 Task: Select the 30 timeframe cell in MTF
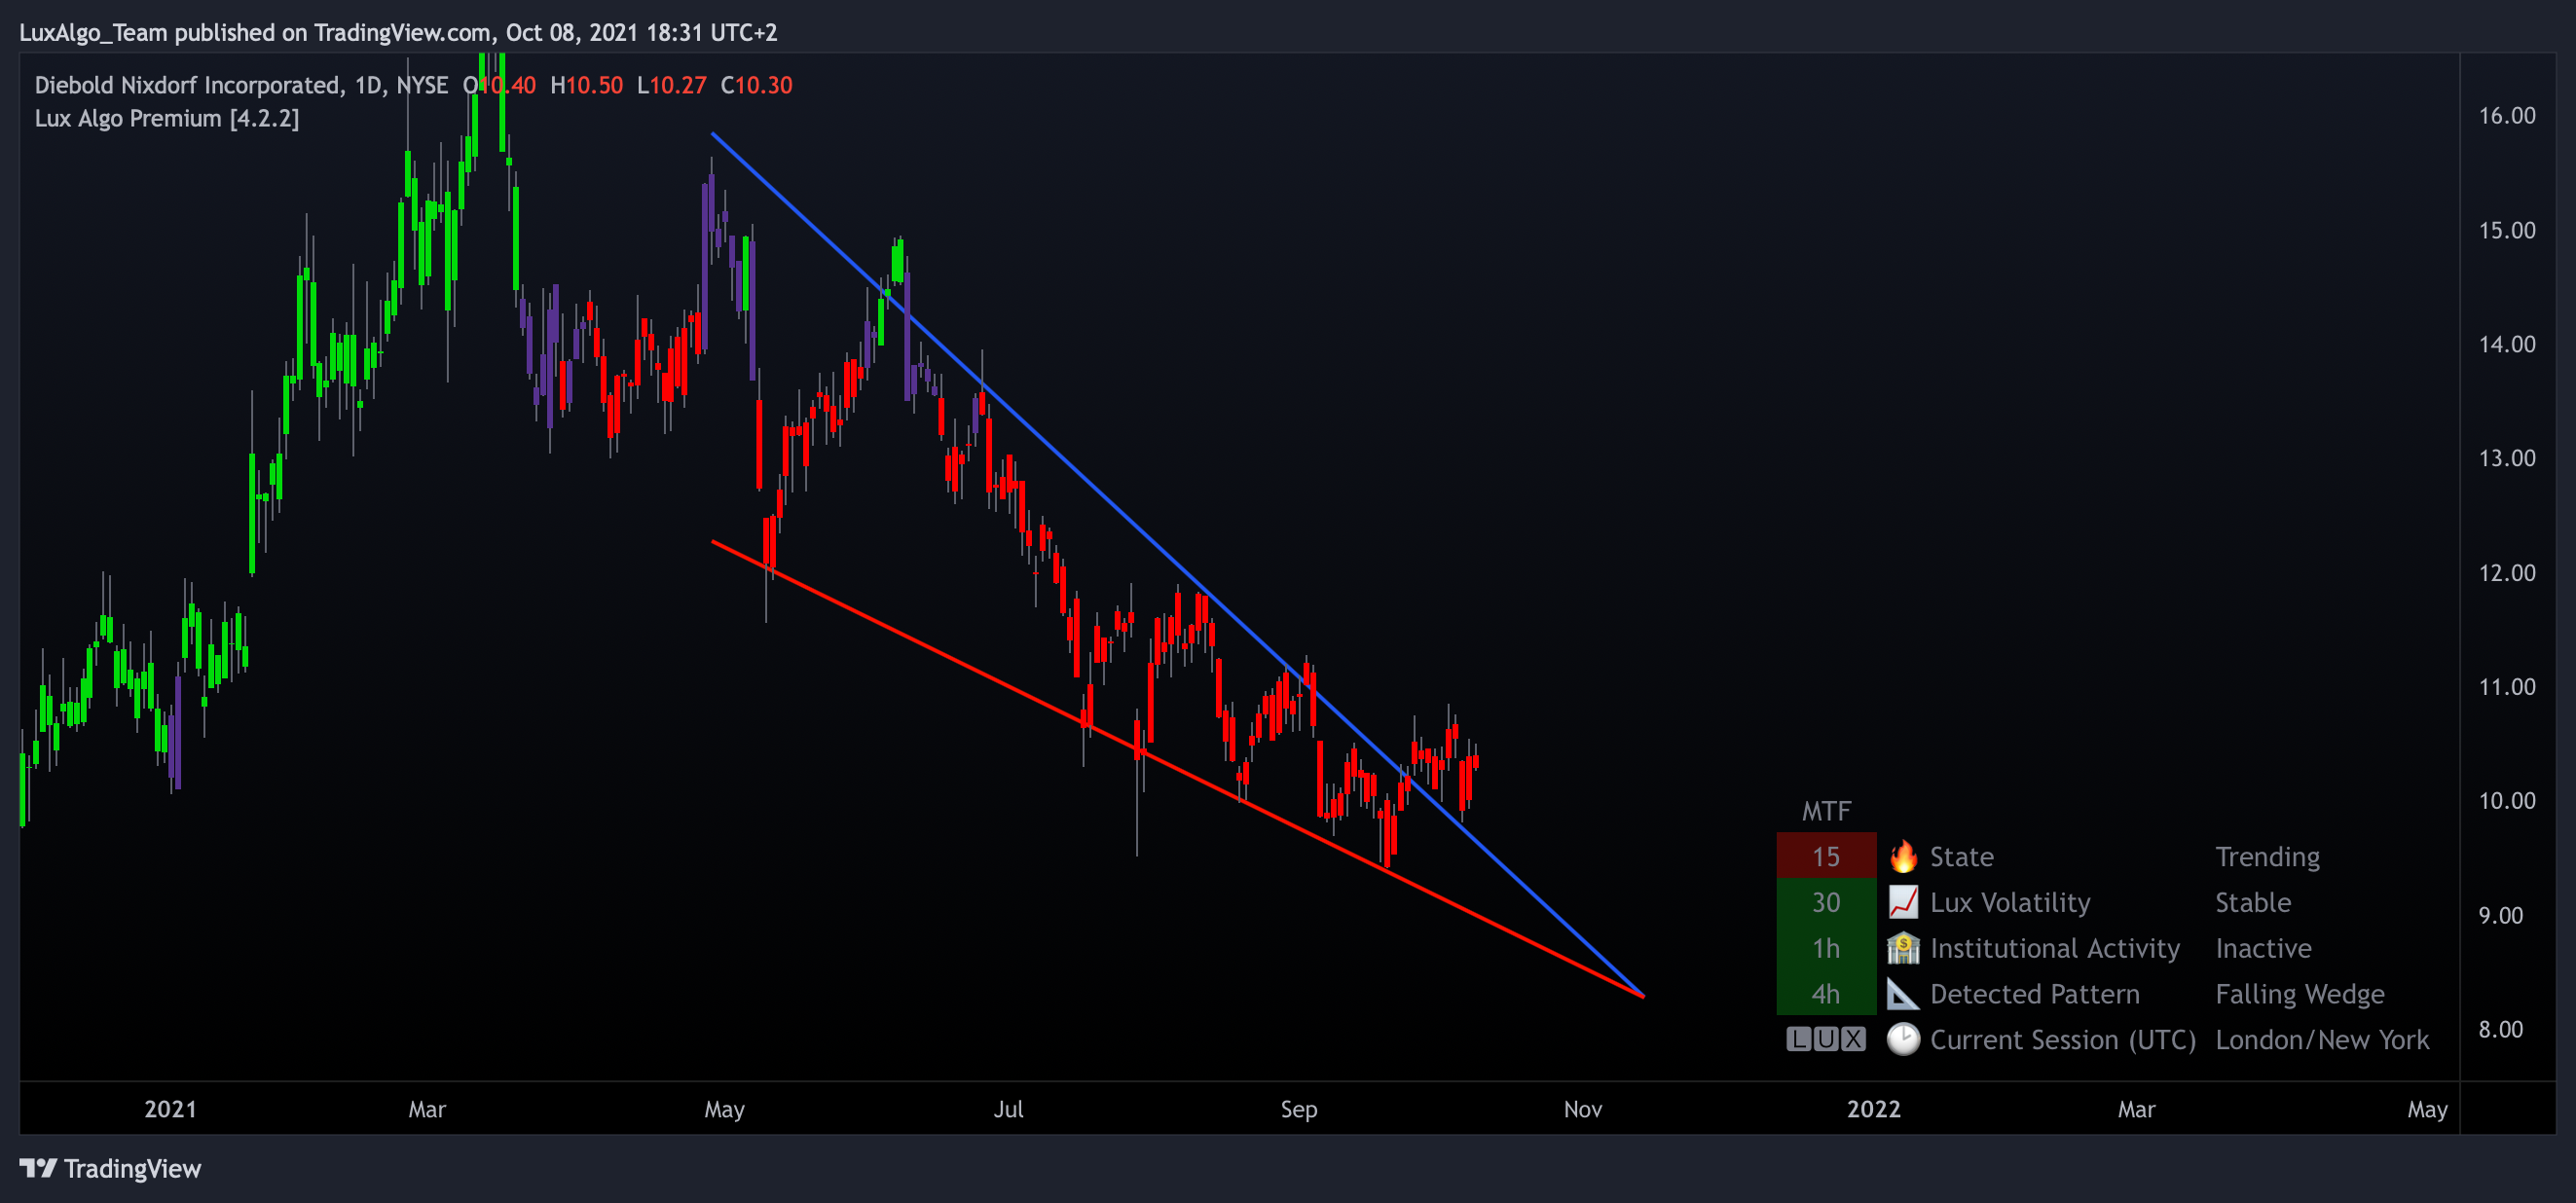pyautogui.click(x=1826, y=903)
